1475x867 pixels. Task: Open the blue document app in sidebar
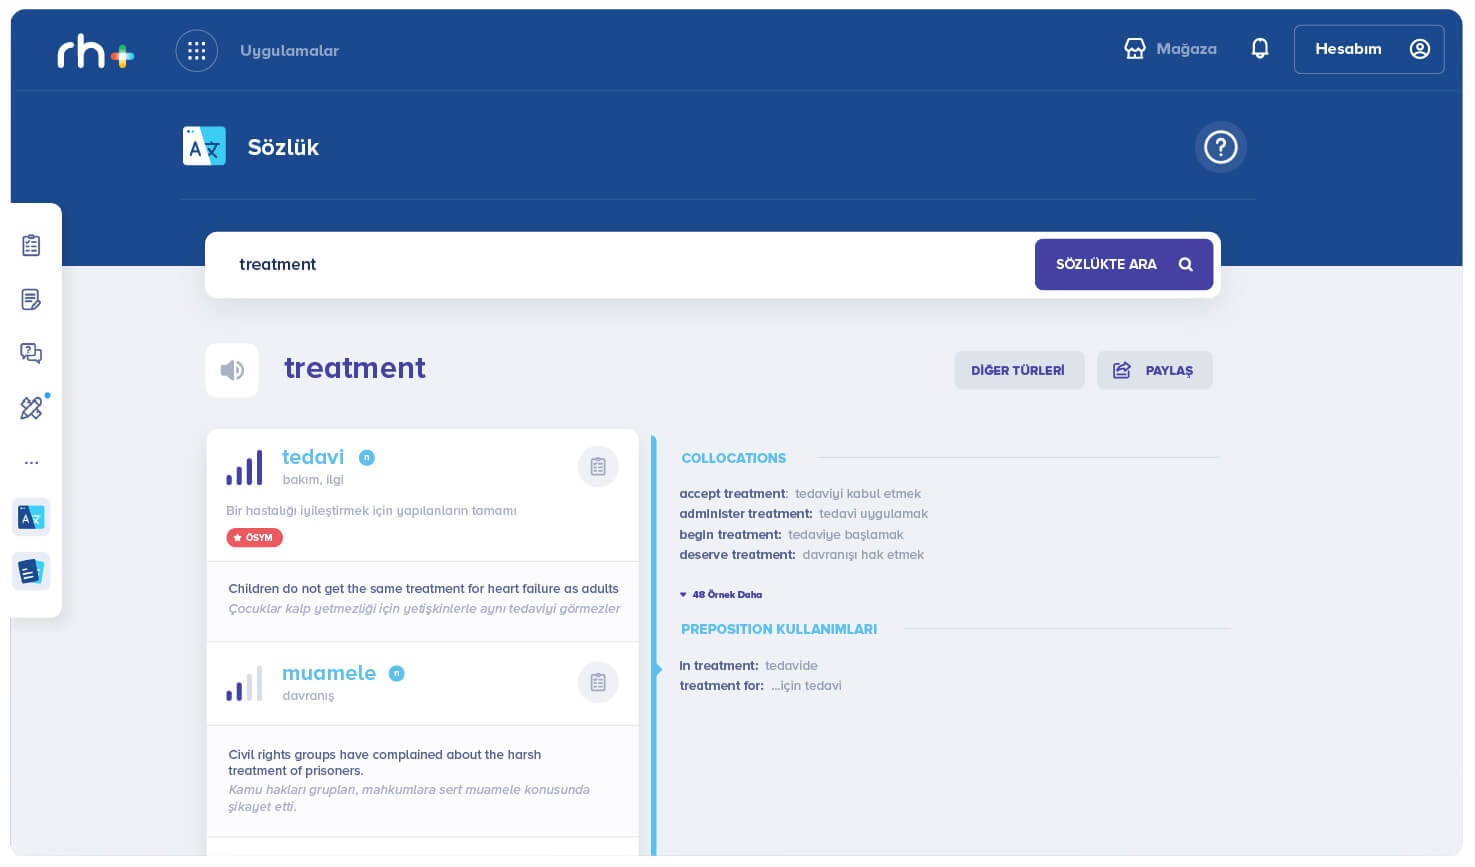point(31,572)
